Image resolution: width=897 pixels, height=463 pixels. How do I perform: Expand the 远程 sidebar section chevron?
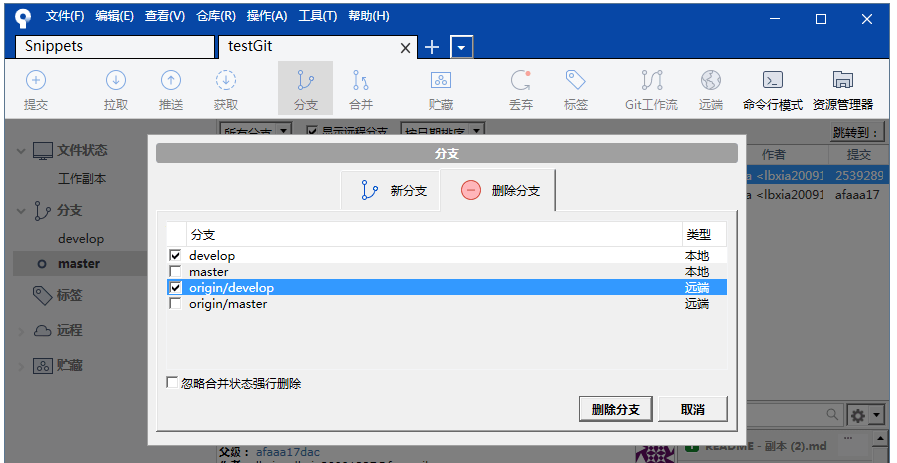(21, 331)
